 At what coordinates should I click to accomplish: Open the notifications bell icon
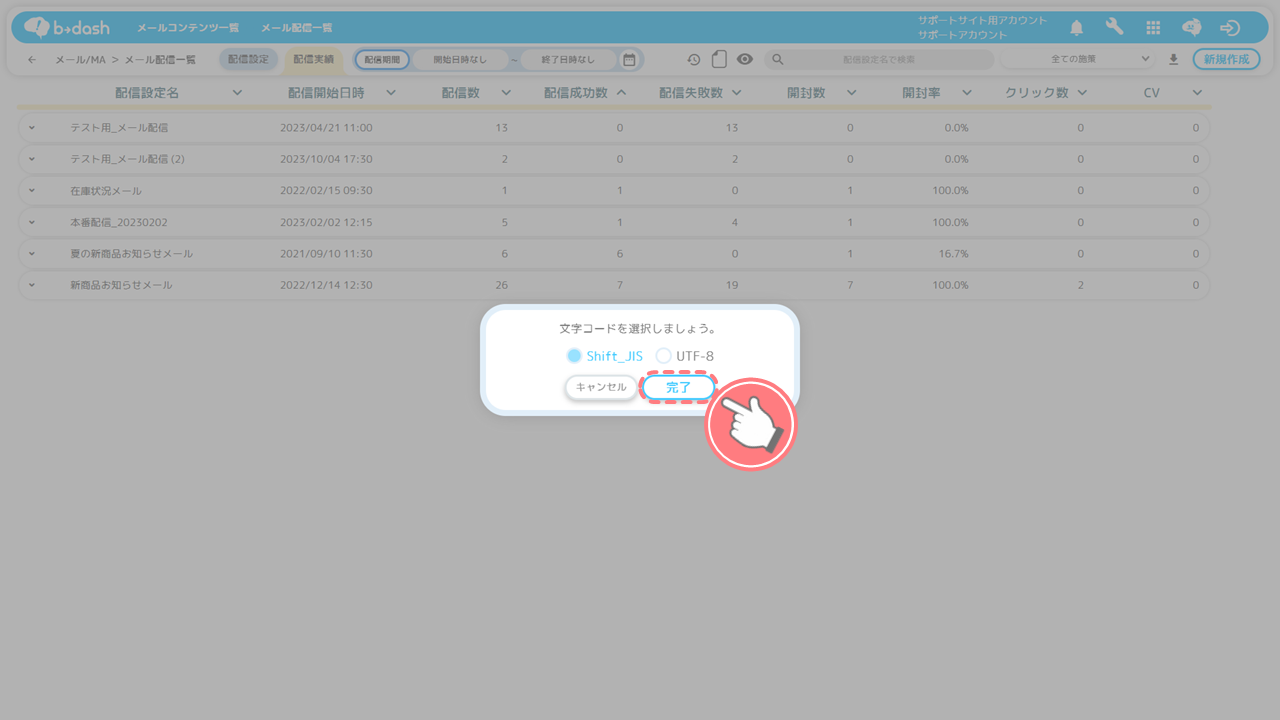tap(1077, 28)
